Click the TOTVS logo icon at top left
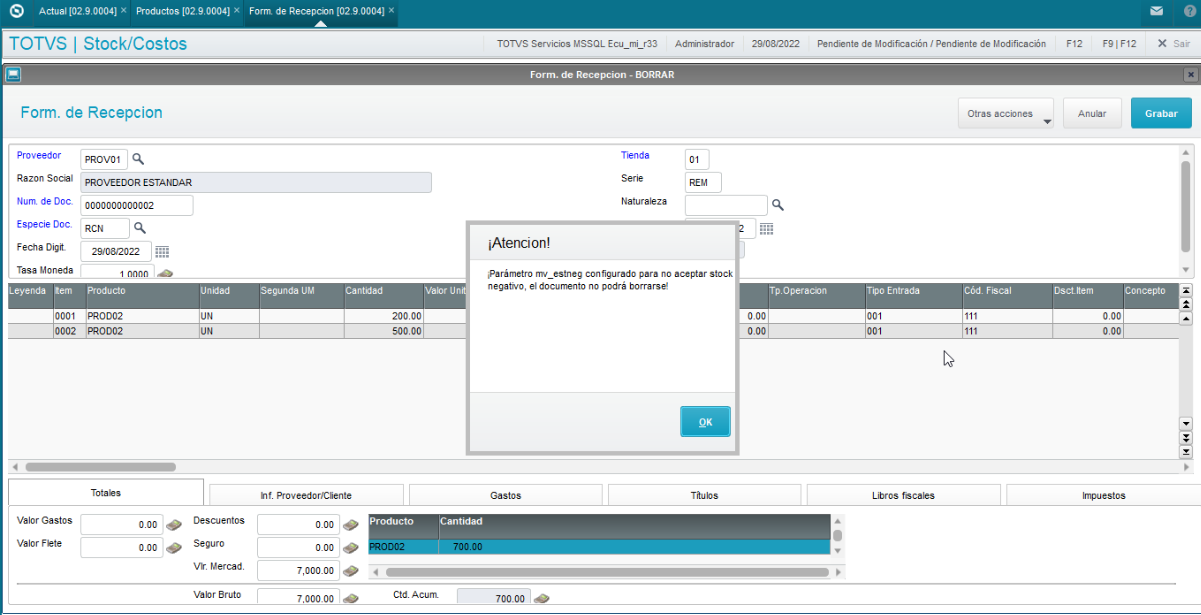The height and width of the screenshot is (615, 1201). point(16,11)
